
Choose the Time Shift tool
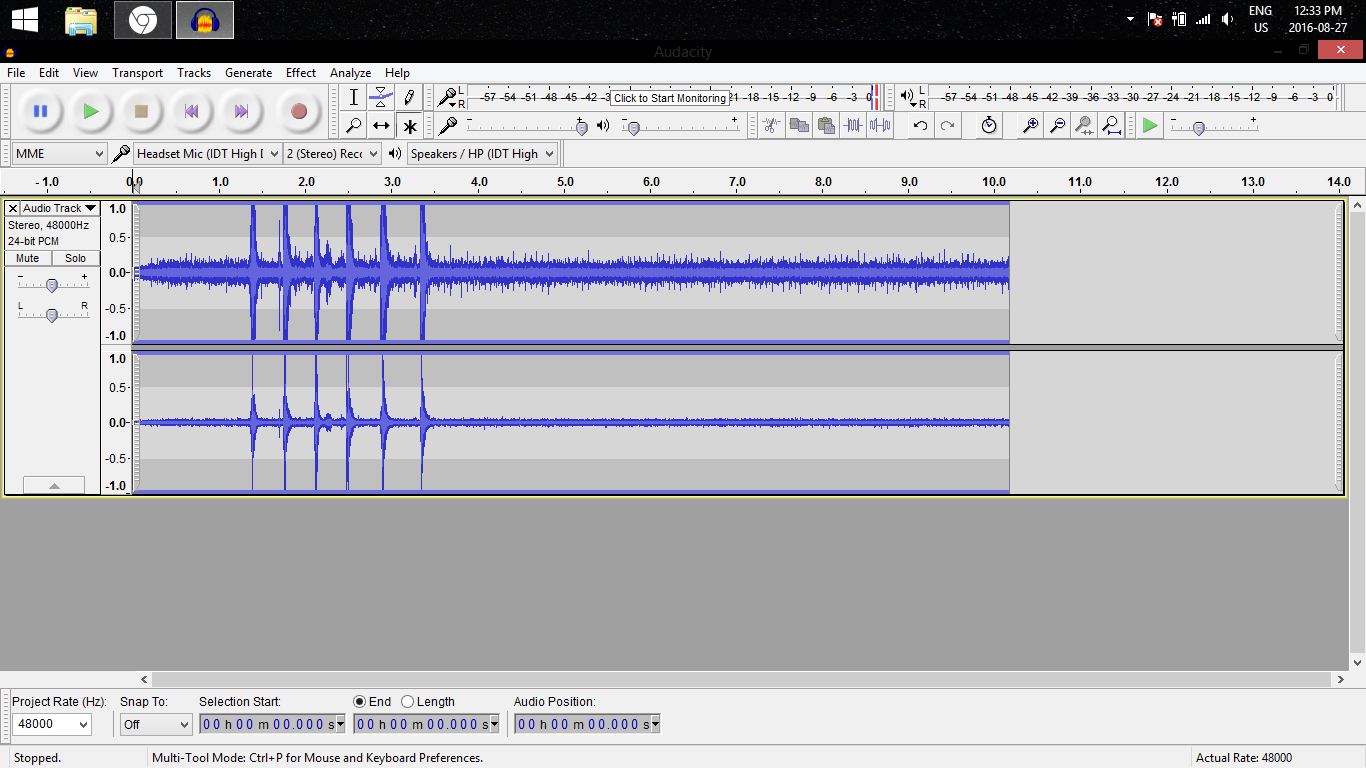coord(381,126)
